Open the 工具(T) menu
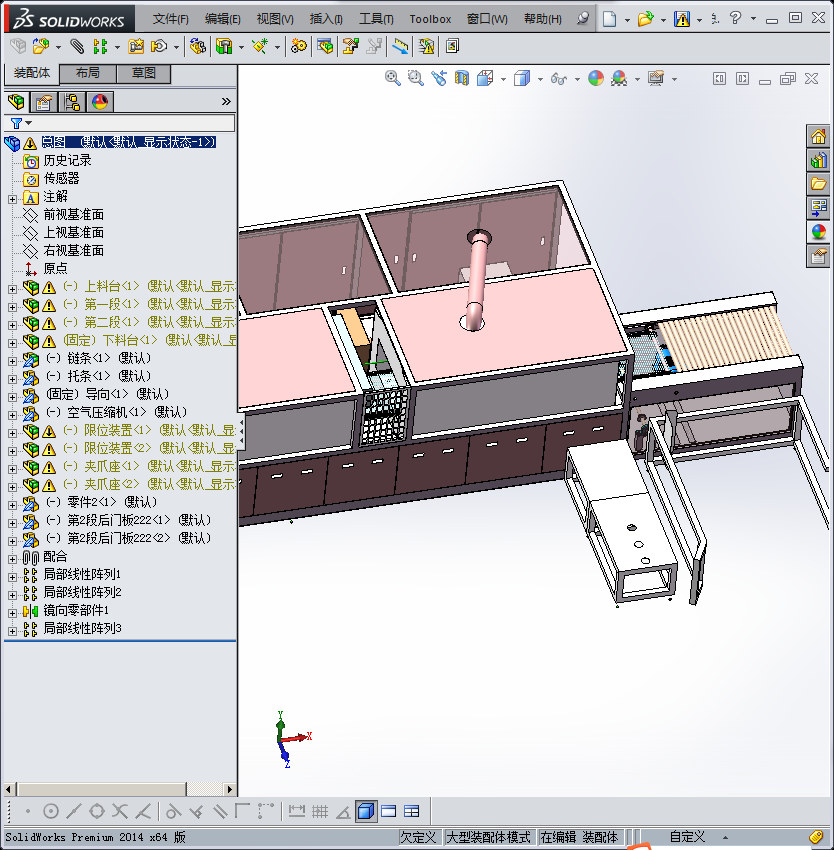The height and width of the screenshot is (850, 834). pos(376,19)
